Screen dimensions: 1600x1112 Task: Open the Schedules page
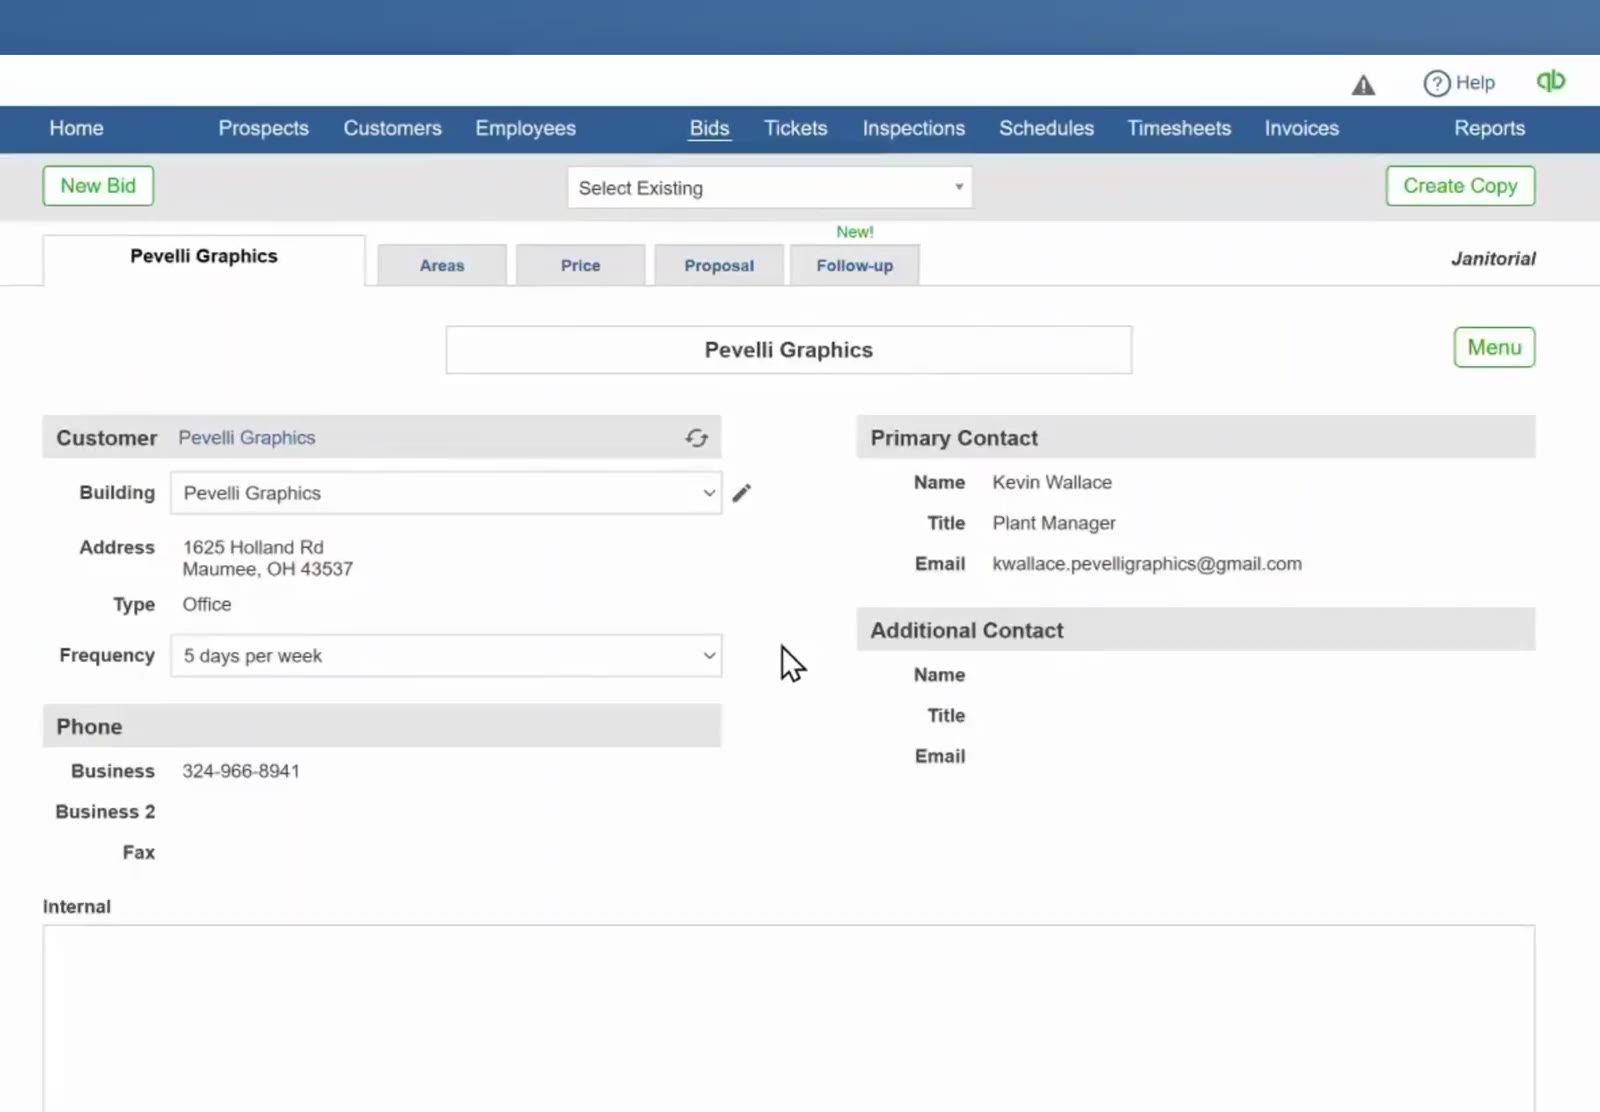pyautogui.click(x=1047, y=128)
